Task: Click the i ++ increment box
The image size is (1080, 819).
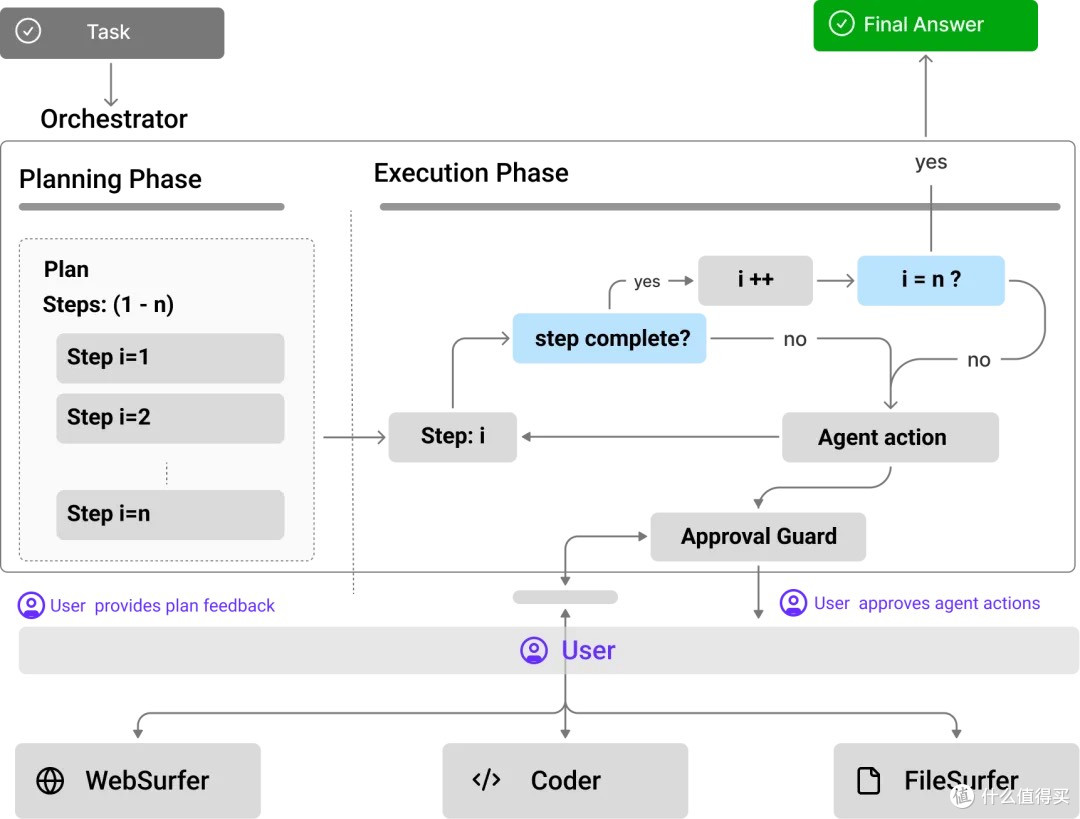Action: (x=756, y=280)
